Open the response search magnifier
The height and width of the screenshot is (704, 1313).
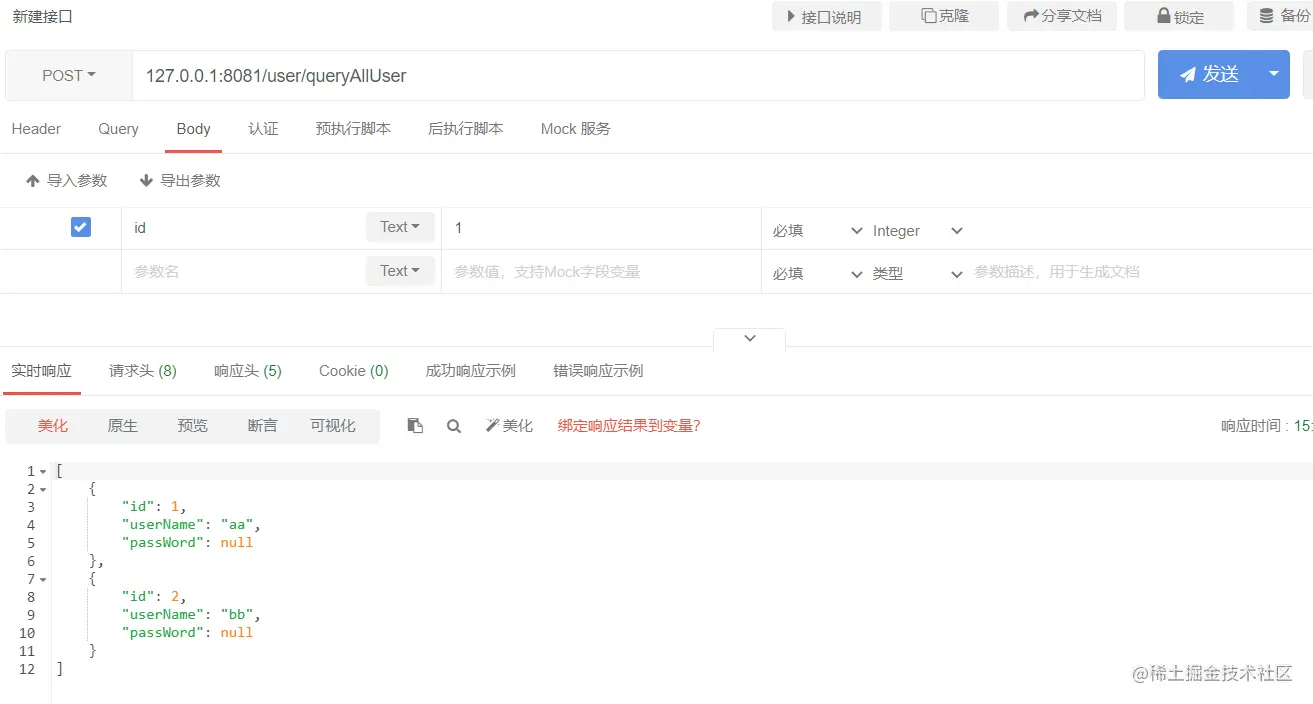tap(454, 425)
